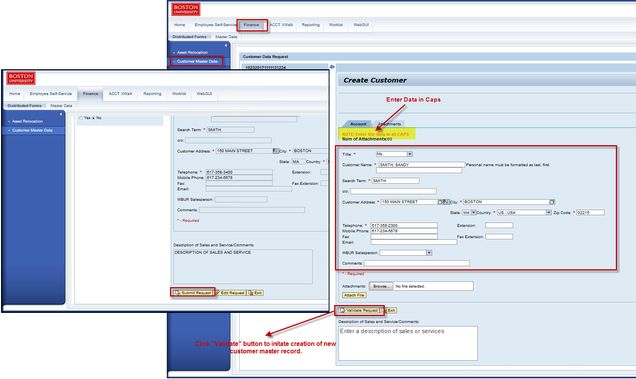Click the Validate Request button
Image resolution: width=636 pixels, height=379 pixels.
click(359, 310)
